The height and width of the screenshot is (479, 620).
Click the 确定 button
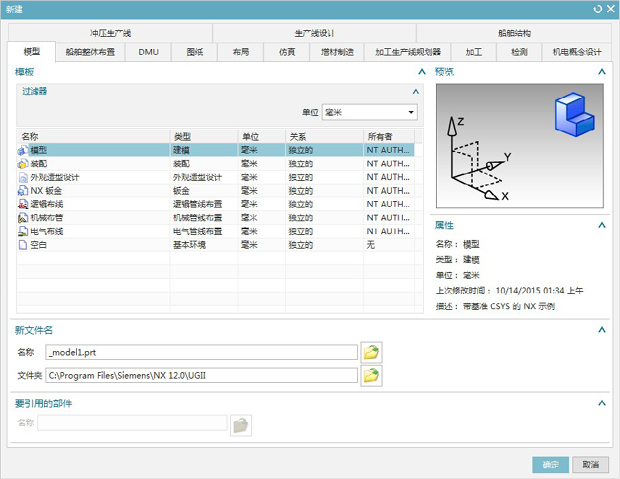pos(551,465)
